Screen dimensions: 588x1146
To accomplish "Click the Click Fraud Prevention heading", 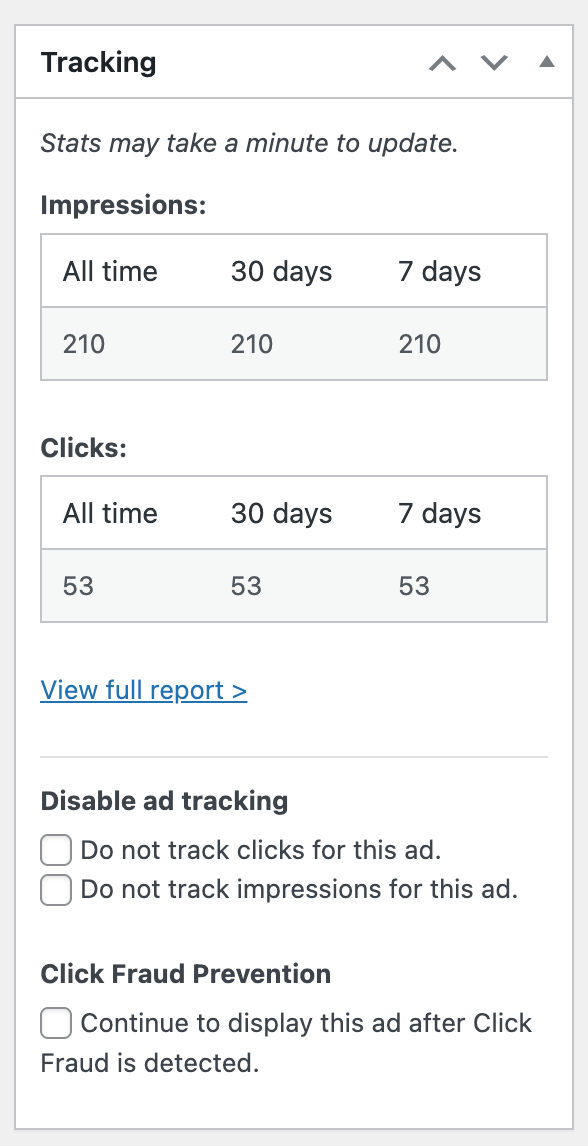I will [x=185, y=974].
